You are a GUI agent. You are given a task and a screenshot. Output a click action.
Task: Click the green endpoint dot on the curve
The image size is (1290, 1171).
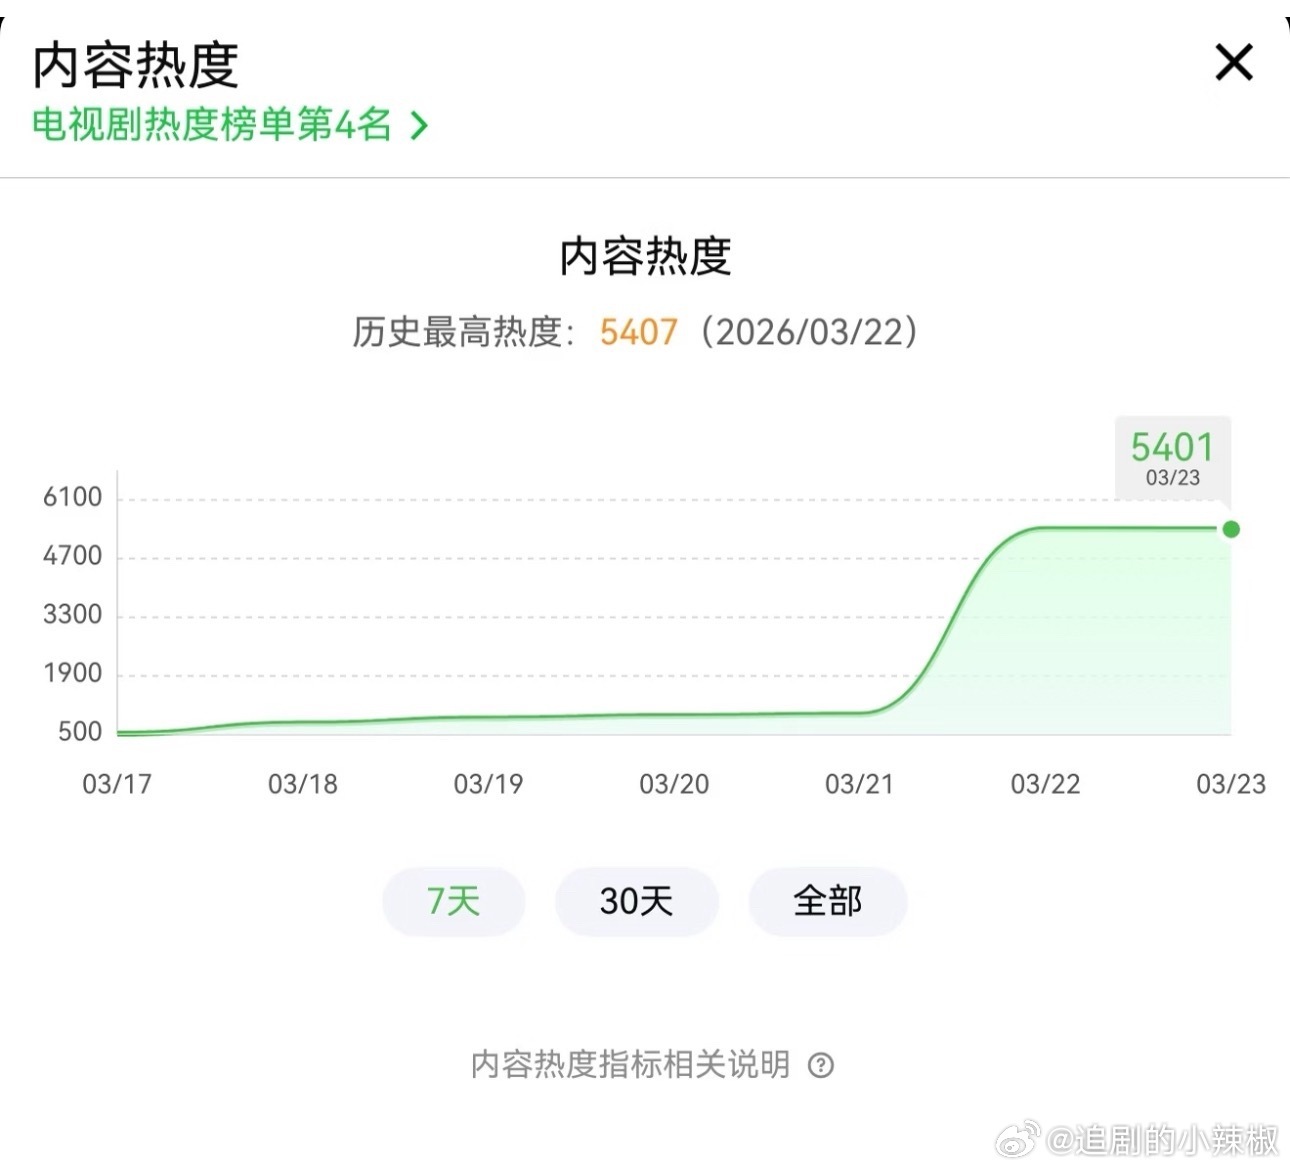1231,527
